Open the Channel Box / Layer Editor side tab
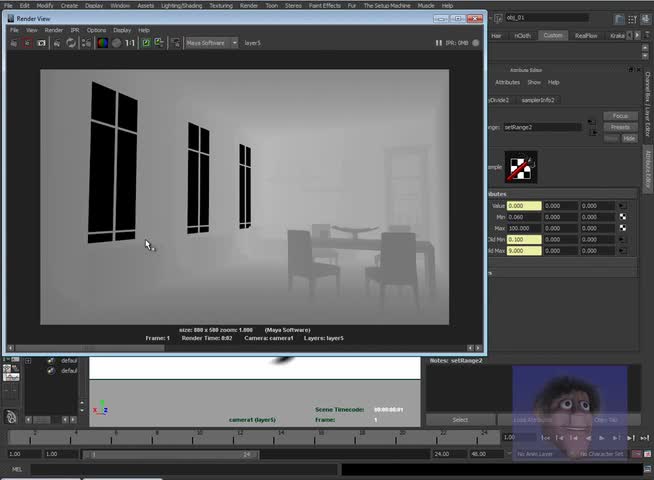 [x=648, y=104]
